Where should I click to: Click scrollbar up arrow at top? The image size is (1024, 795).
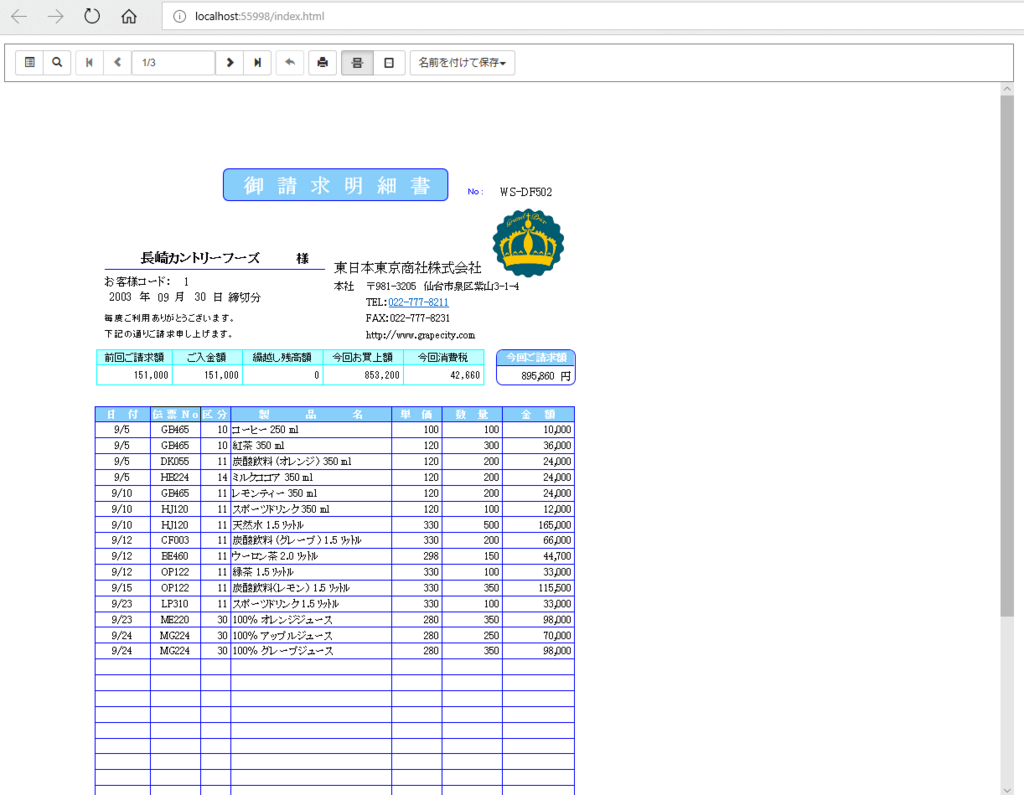[x=1006, y=89]
